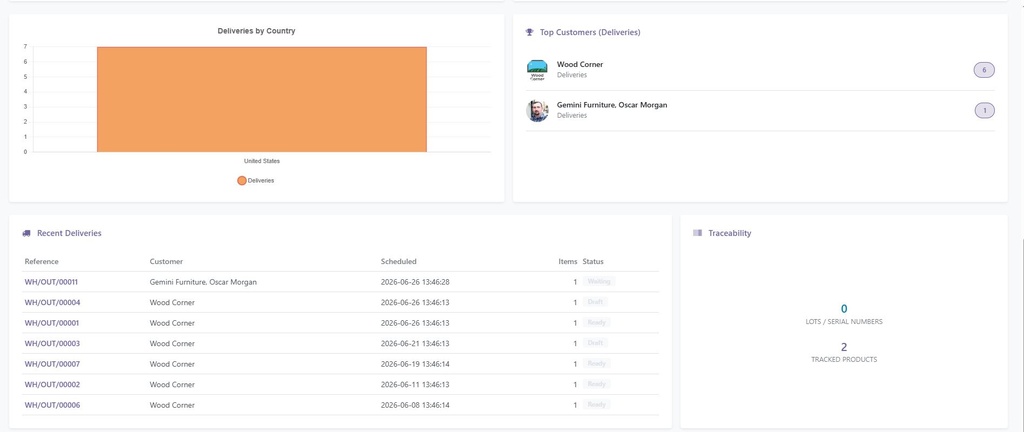Click Gemini Furniture, Oscar Morgan in Top Customers
This screenshot has width=1024, height=432.
612,105
